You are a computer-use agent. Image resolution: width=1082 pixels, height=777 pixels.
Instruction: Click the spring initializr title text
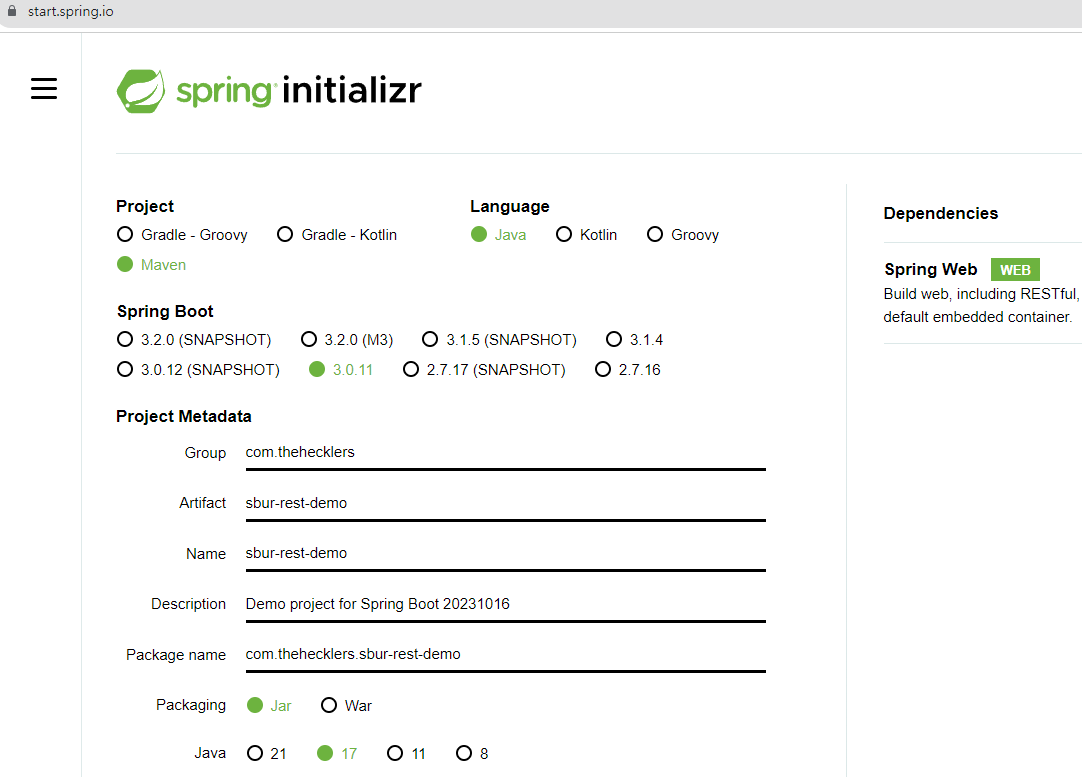pos(299,90)
